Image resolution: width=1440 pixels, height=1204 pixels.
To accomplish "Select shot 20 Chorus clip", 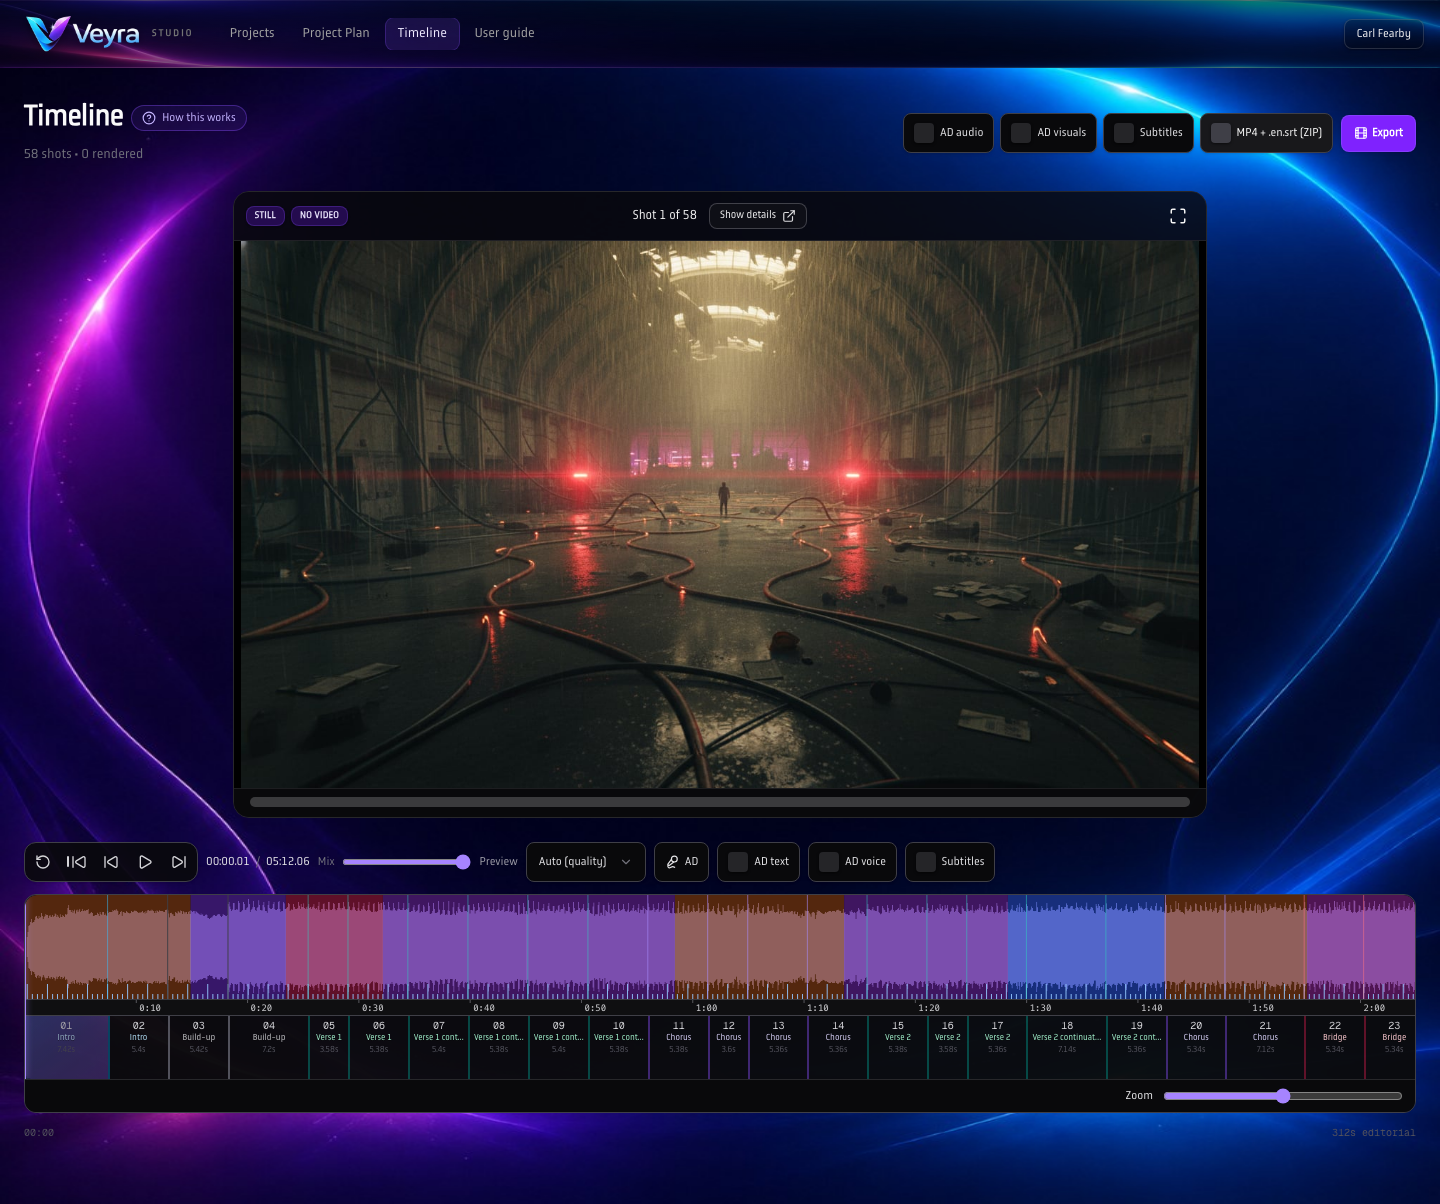I will (x=1196, y=1047).
